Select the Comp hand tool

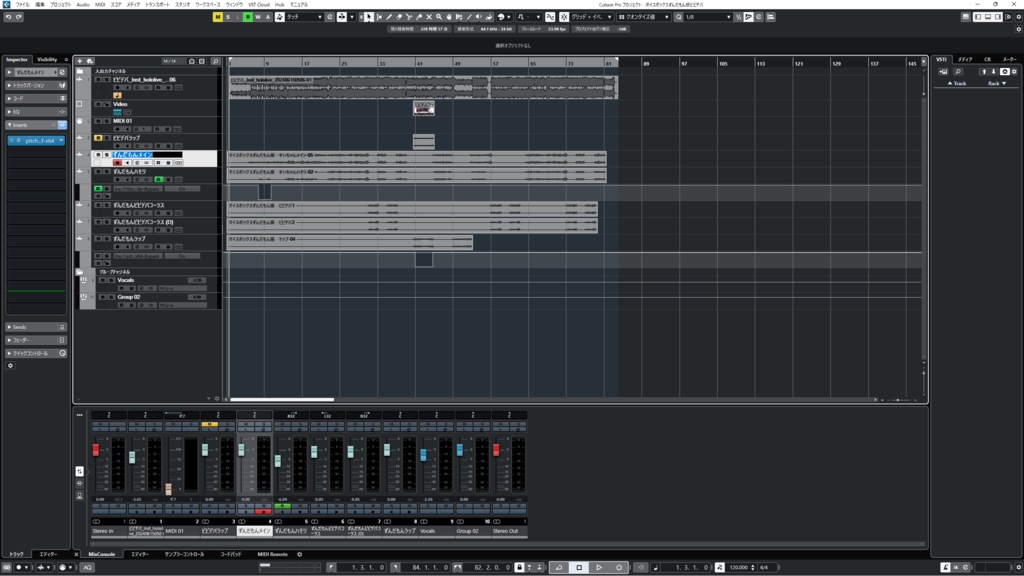(449, 17)
